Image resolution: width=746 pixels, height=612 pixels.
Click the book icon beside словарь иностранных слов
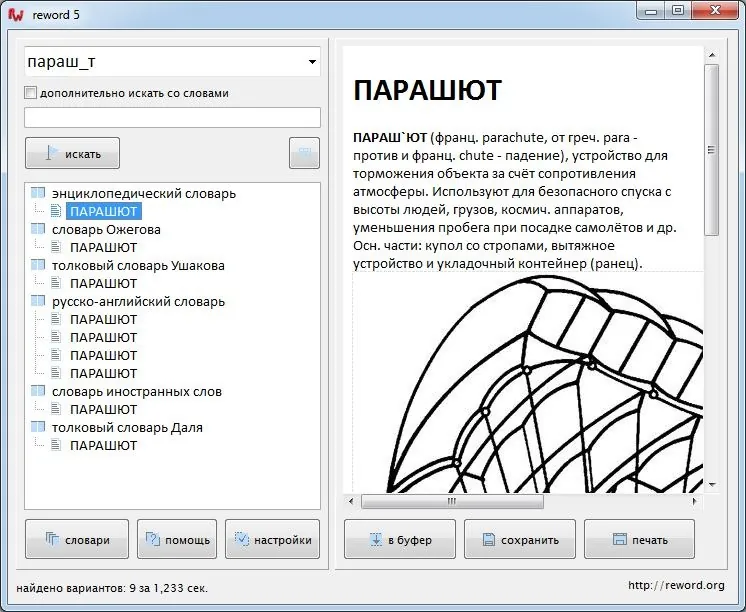pyautogui.click(x=38, y=391)
